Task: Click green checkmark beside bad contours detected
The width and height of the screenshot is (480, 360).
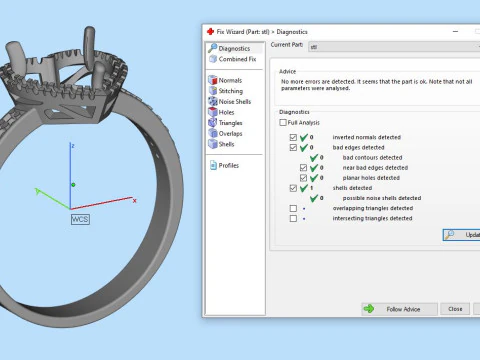Action: click(314, 157)
